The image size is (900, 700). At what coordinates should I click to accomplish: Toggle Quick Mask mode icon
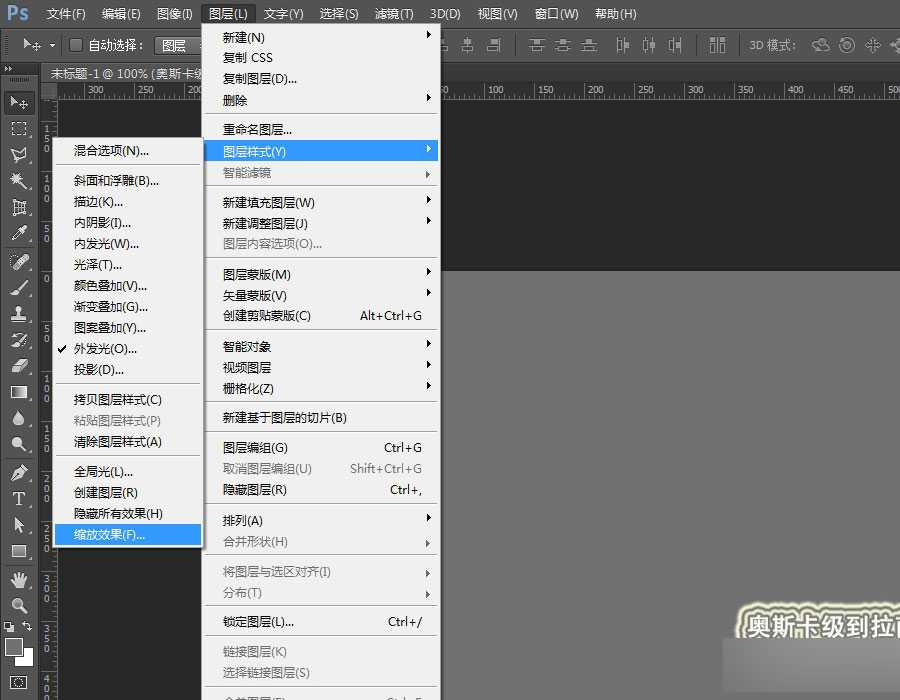point(19,682)
